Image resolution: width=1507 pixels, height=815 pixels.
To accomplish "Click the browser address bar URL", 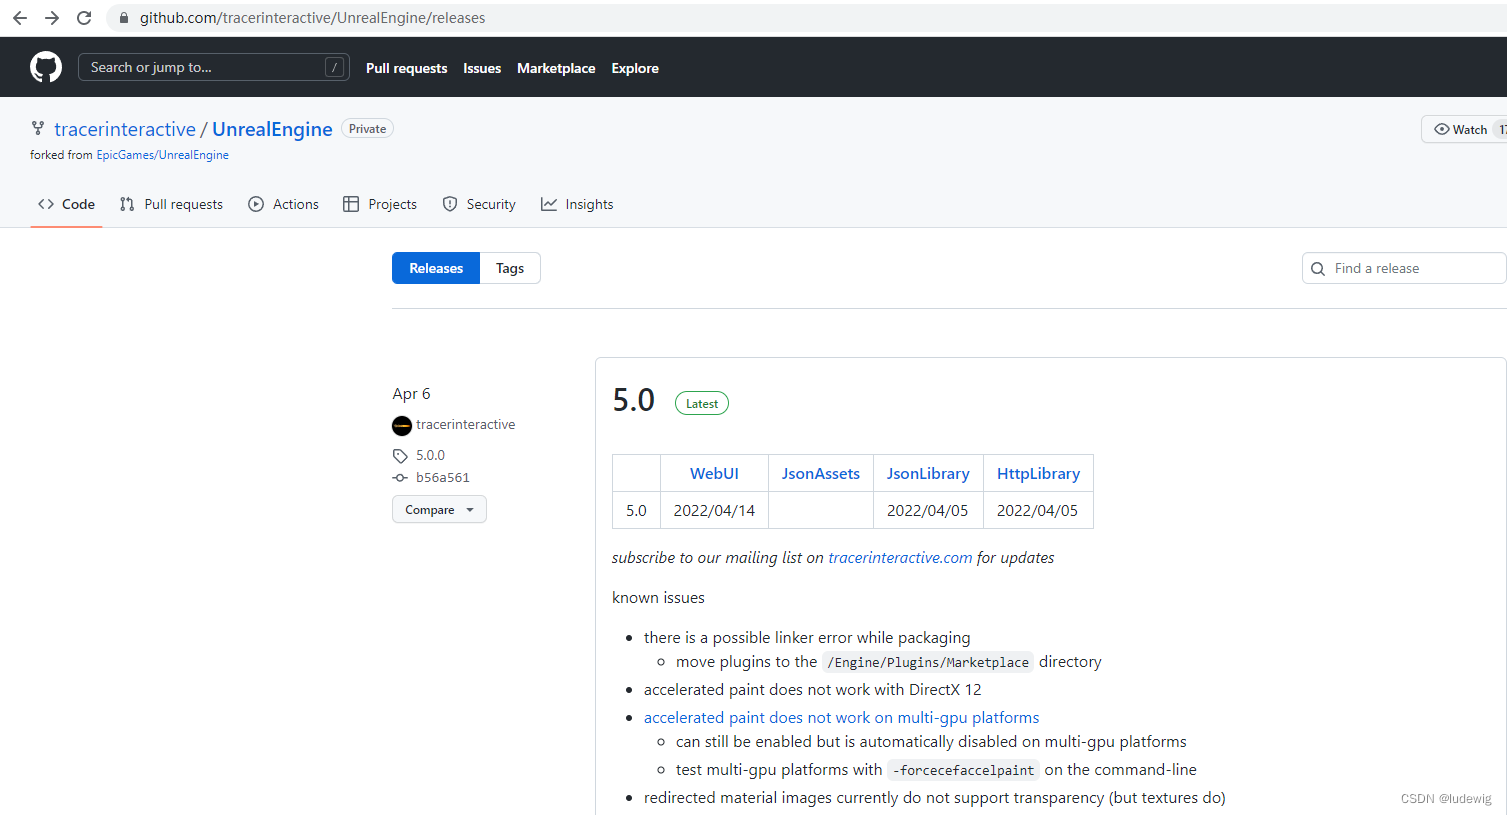I will (312, 18).
